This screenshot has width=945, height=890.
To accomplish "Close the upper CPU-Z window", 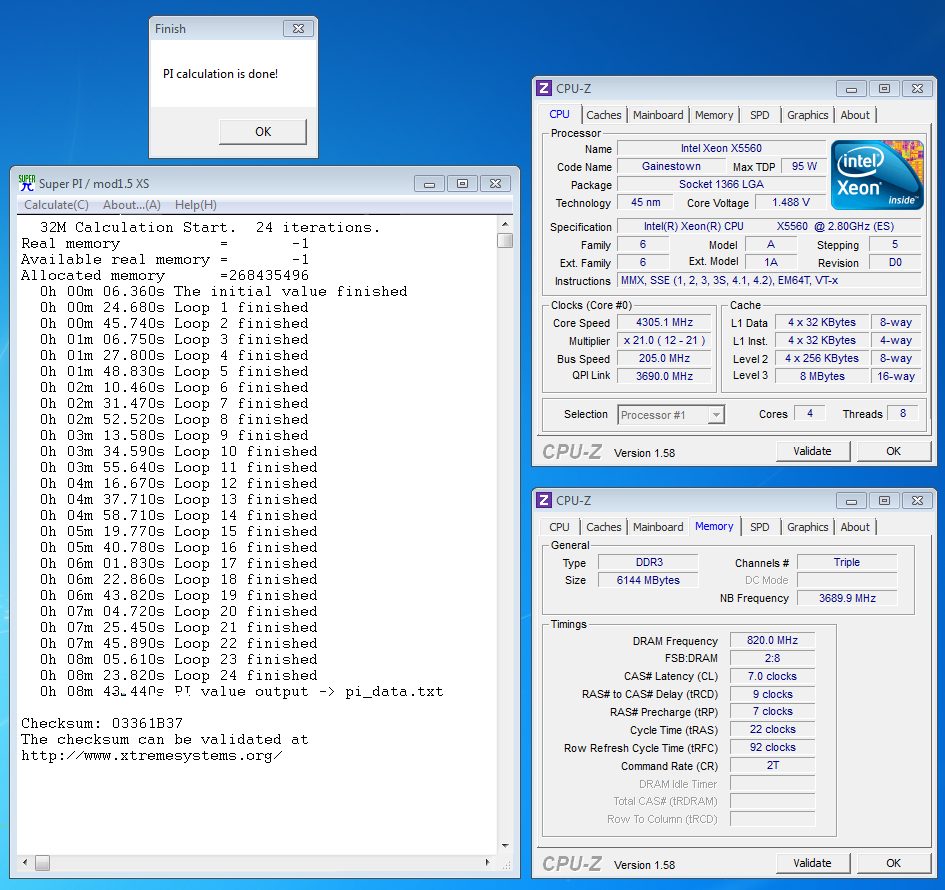I will (x=917, y=89).
